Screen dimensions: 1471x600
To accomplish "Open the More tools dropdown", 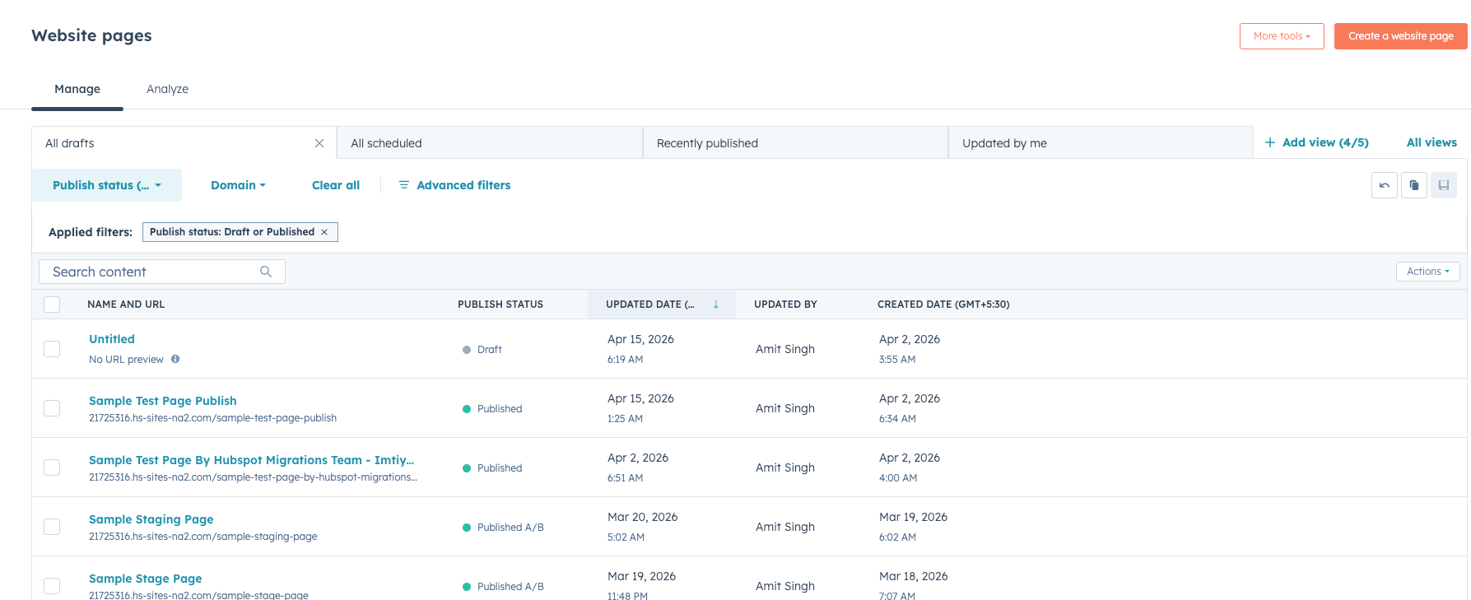I will (x=1282, y=36).
